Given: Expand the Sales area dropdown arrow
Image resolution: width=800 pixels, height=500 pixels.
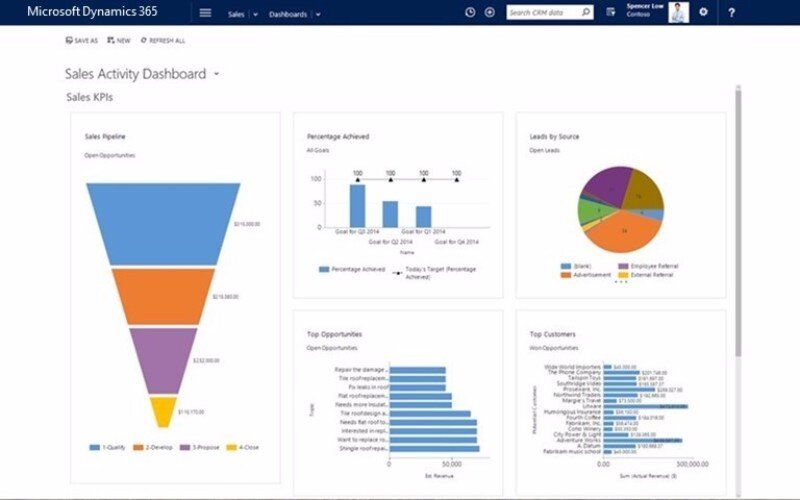Looking at the screenshot, I should (255, 14).
